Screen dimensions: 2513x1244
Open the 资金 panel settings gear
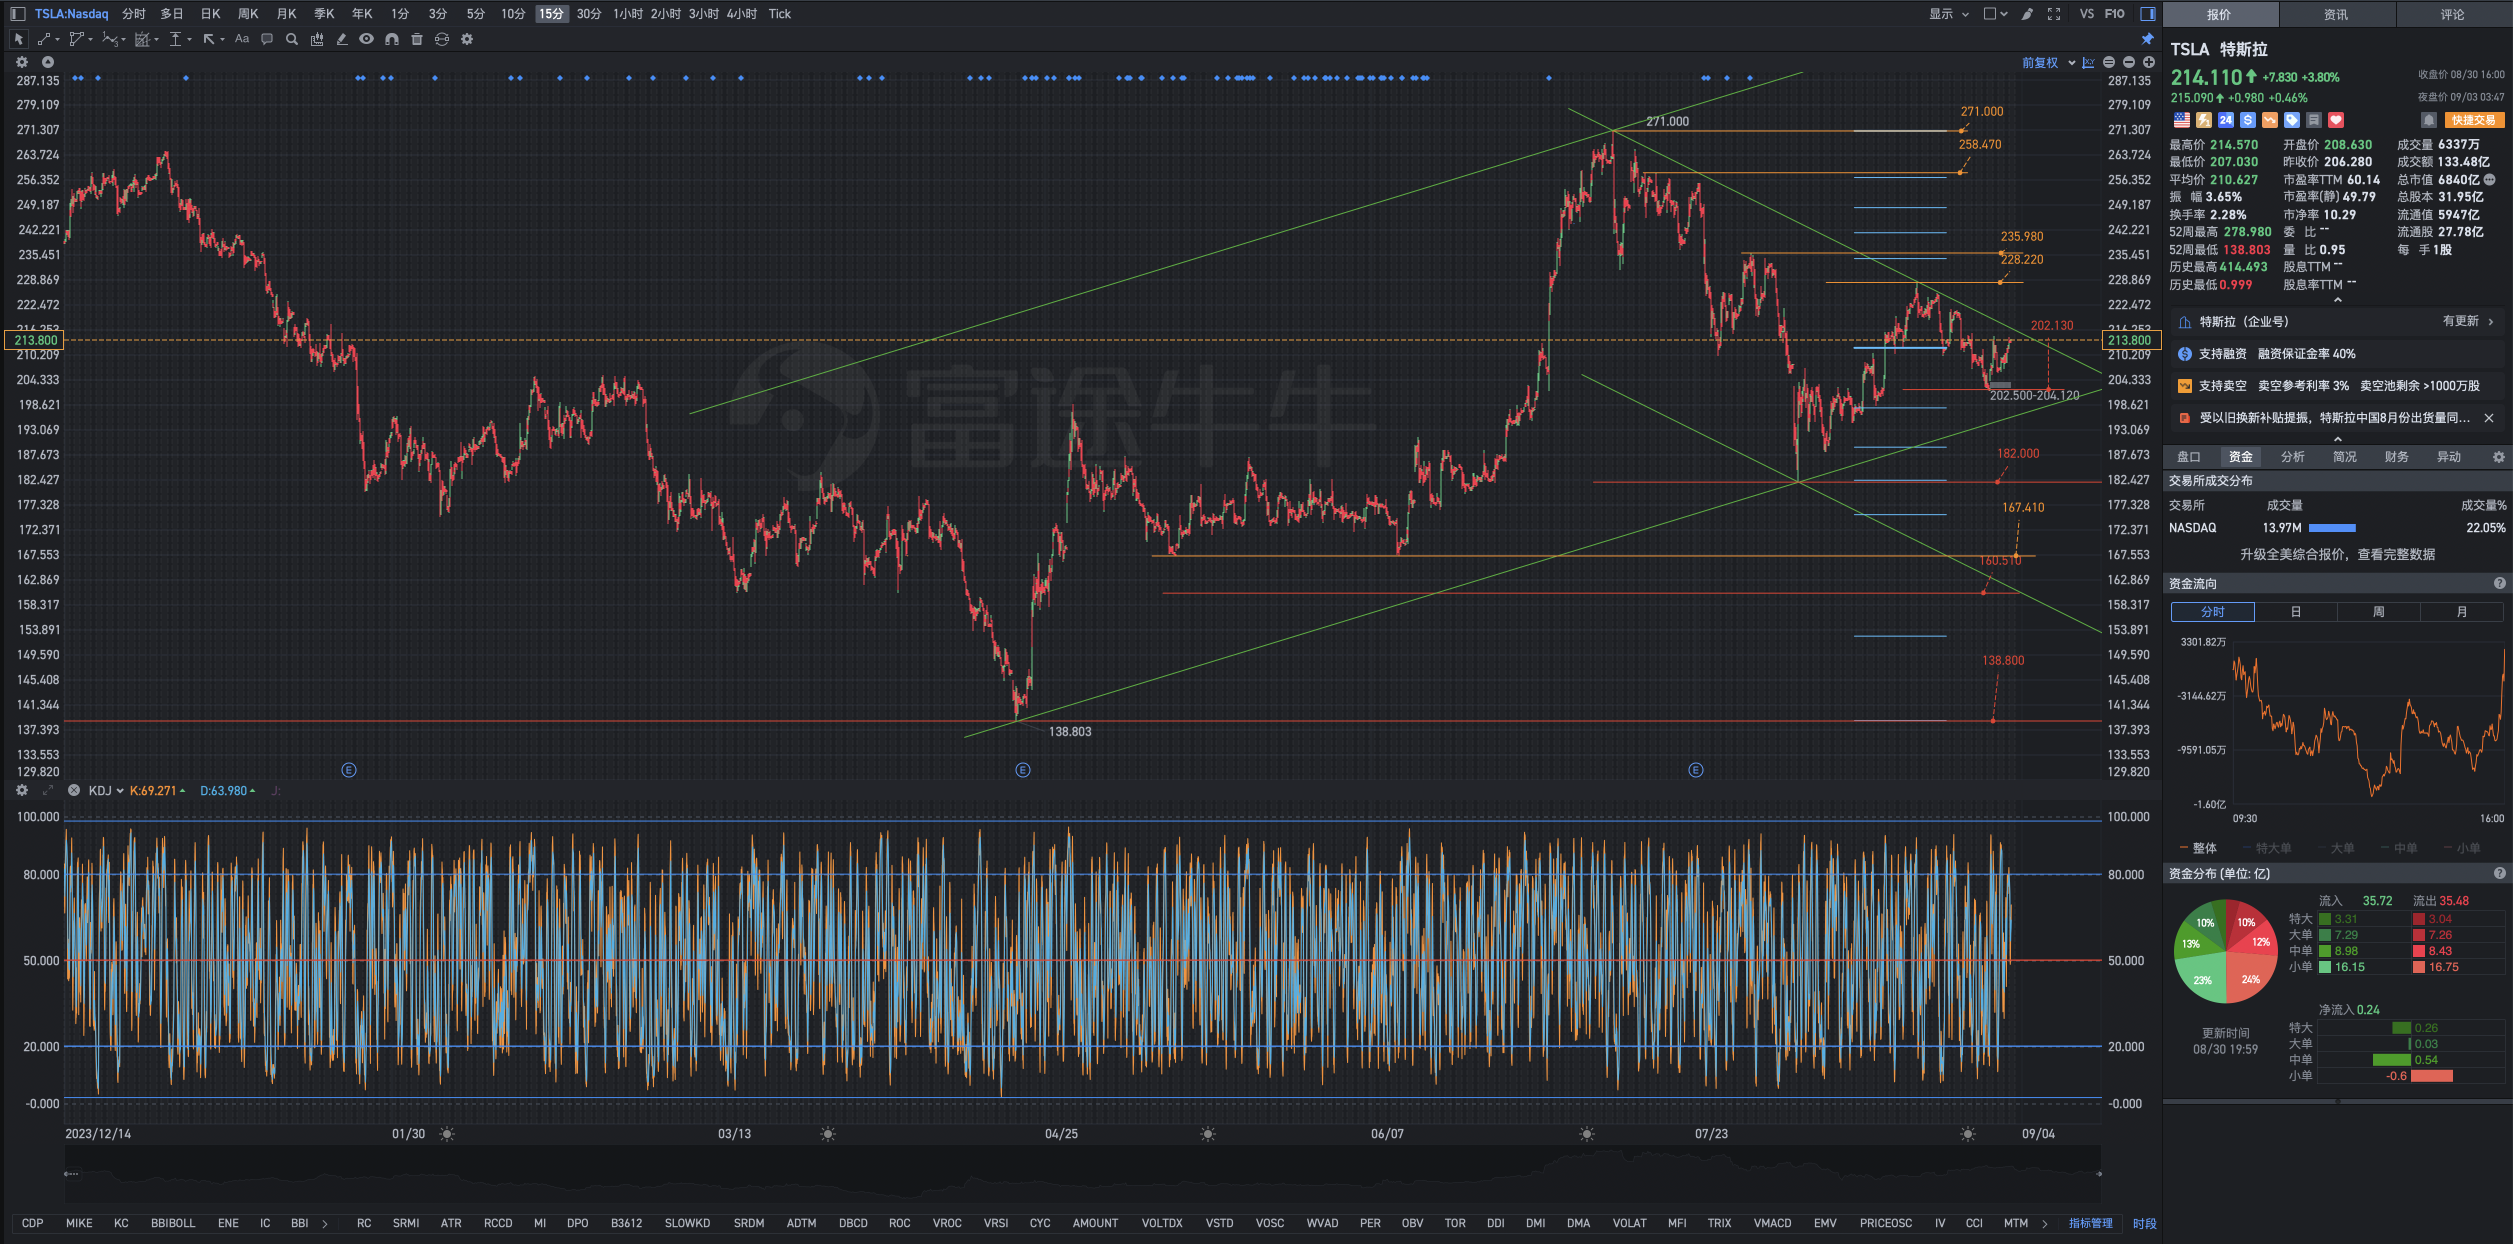pos(2498,457)
